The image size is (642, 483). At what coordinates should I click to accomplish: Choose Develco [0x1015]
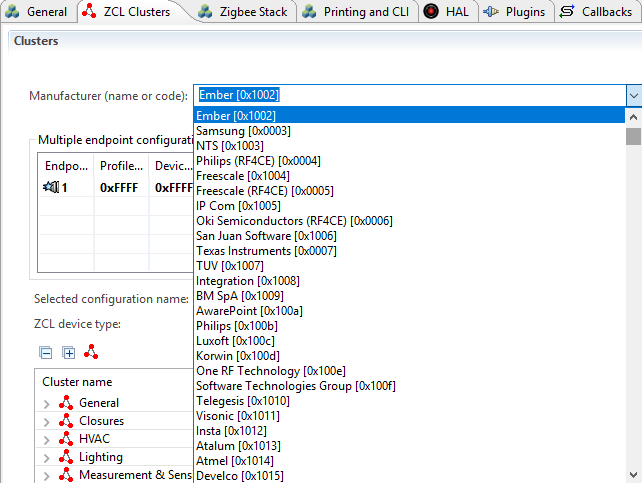[409, 476]
